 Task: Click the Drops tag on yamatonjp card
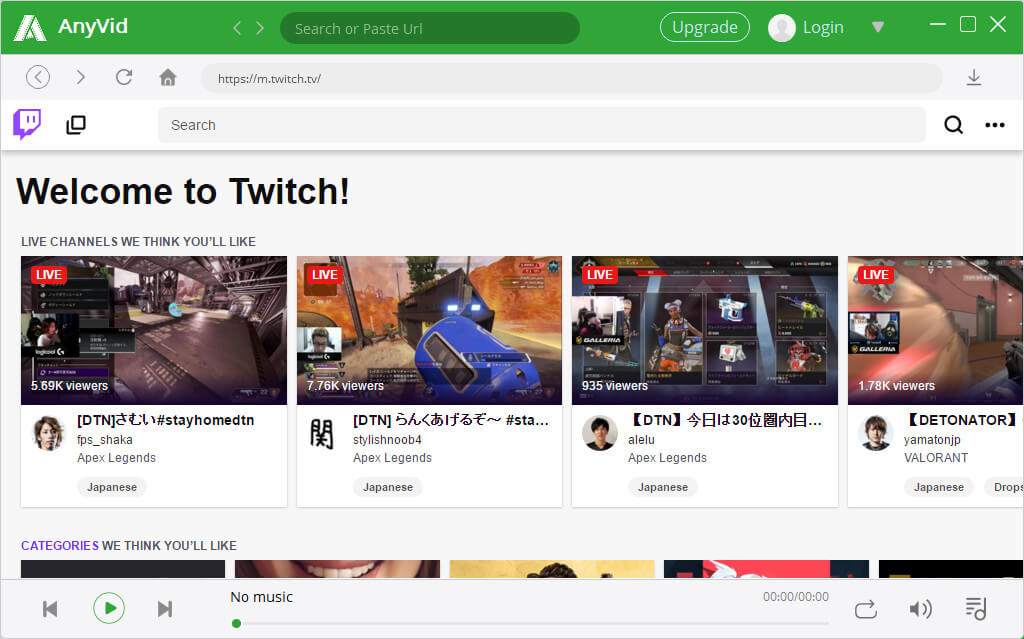[x=1004, y=487]
